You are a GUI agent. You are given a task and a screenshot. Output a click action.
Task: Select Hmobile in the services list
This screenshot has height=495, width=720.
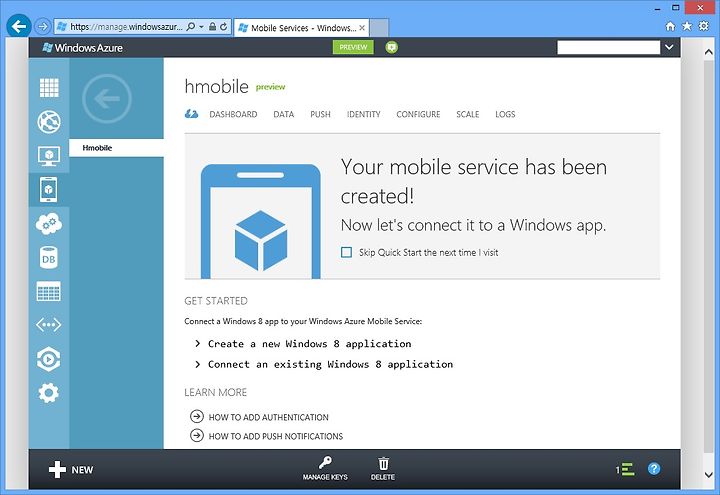[x=117, y=148]
